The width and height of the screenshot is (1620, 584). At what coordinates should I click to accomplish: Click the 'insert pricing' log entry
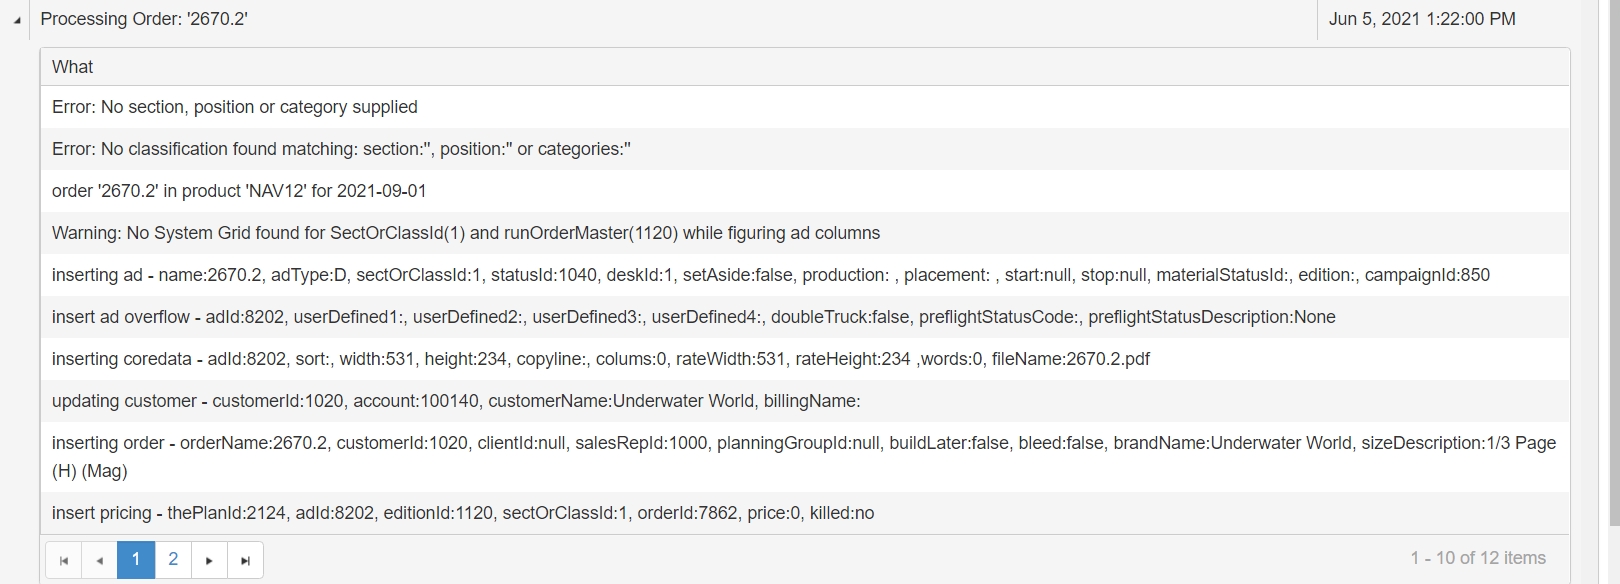pyautogui.click(x=462, y=513)
